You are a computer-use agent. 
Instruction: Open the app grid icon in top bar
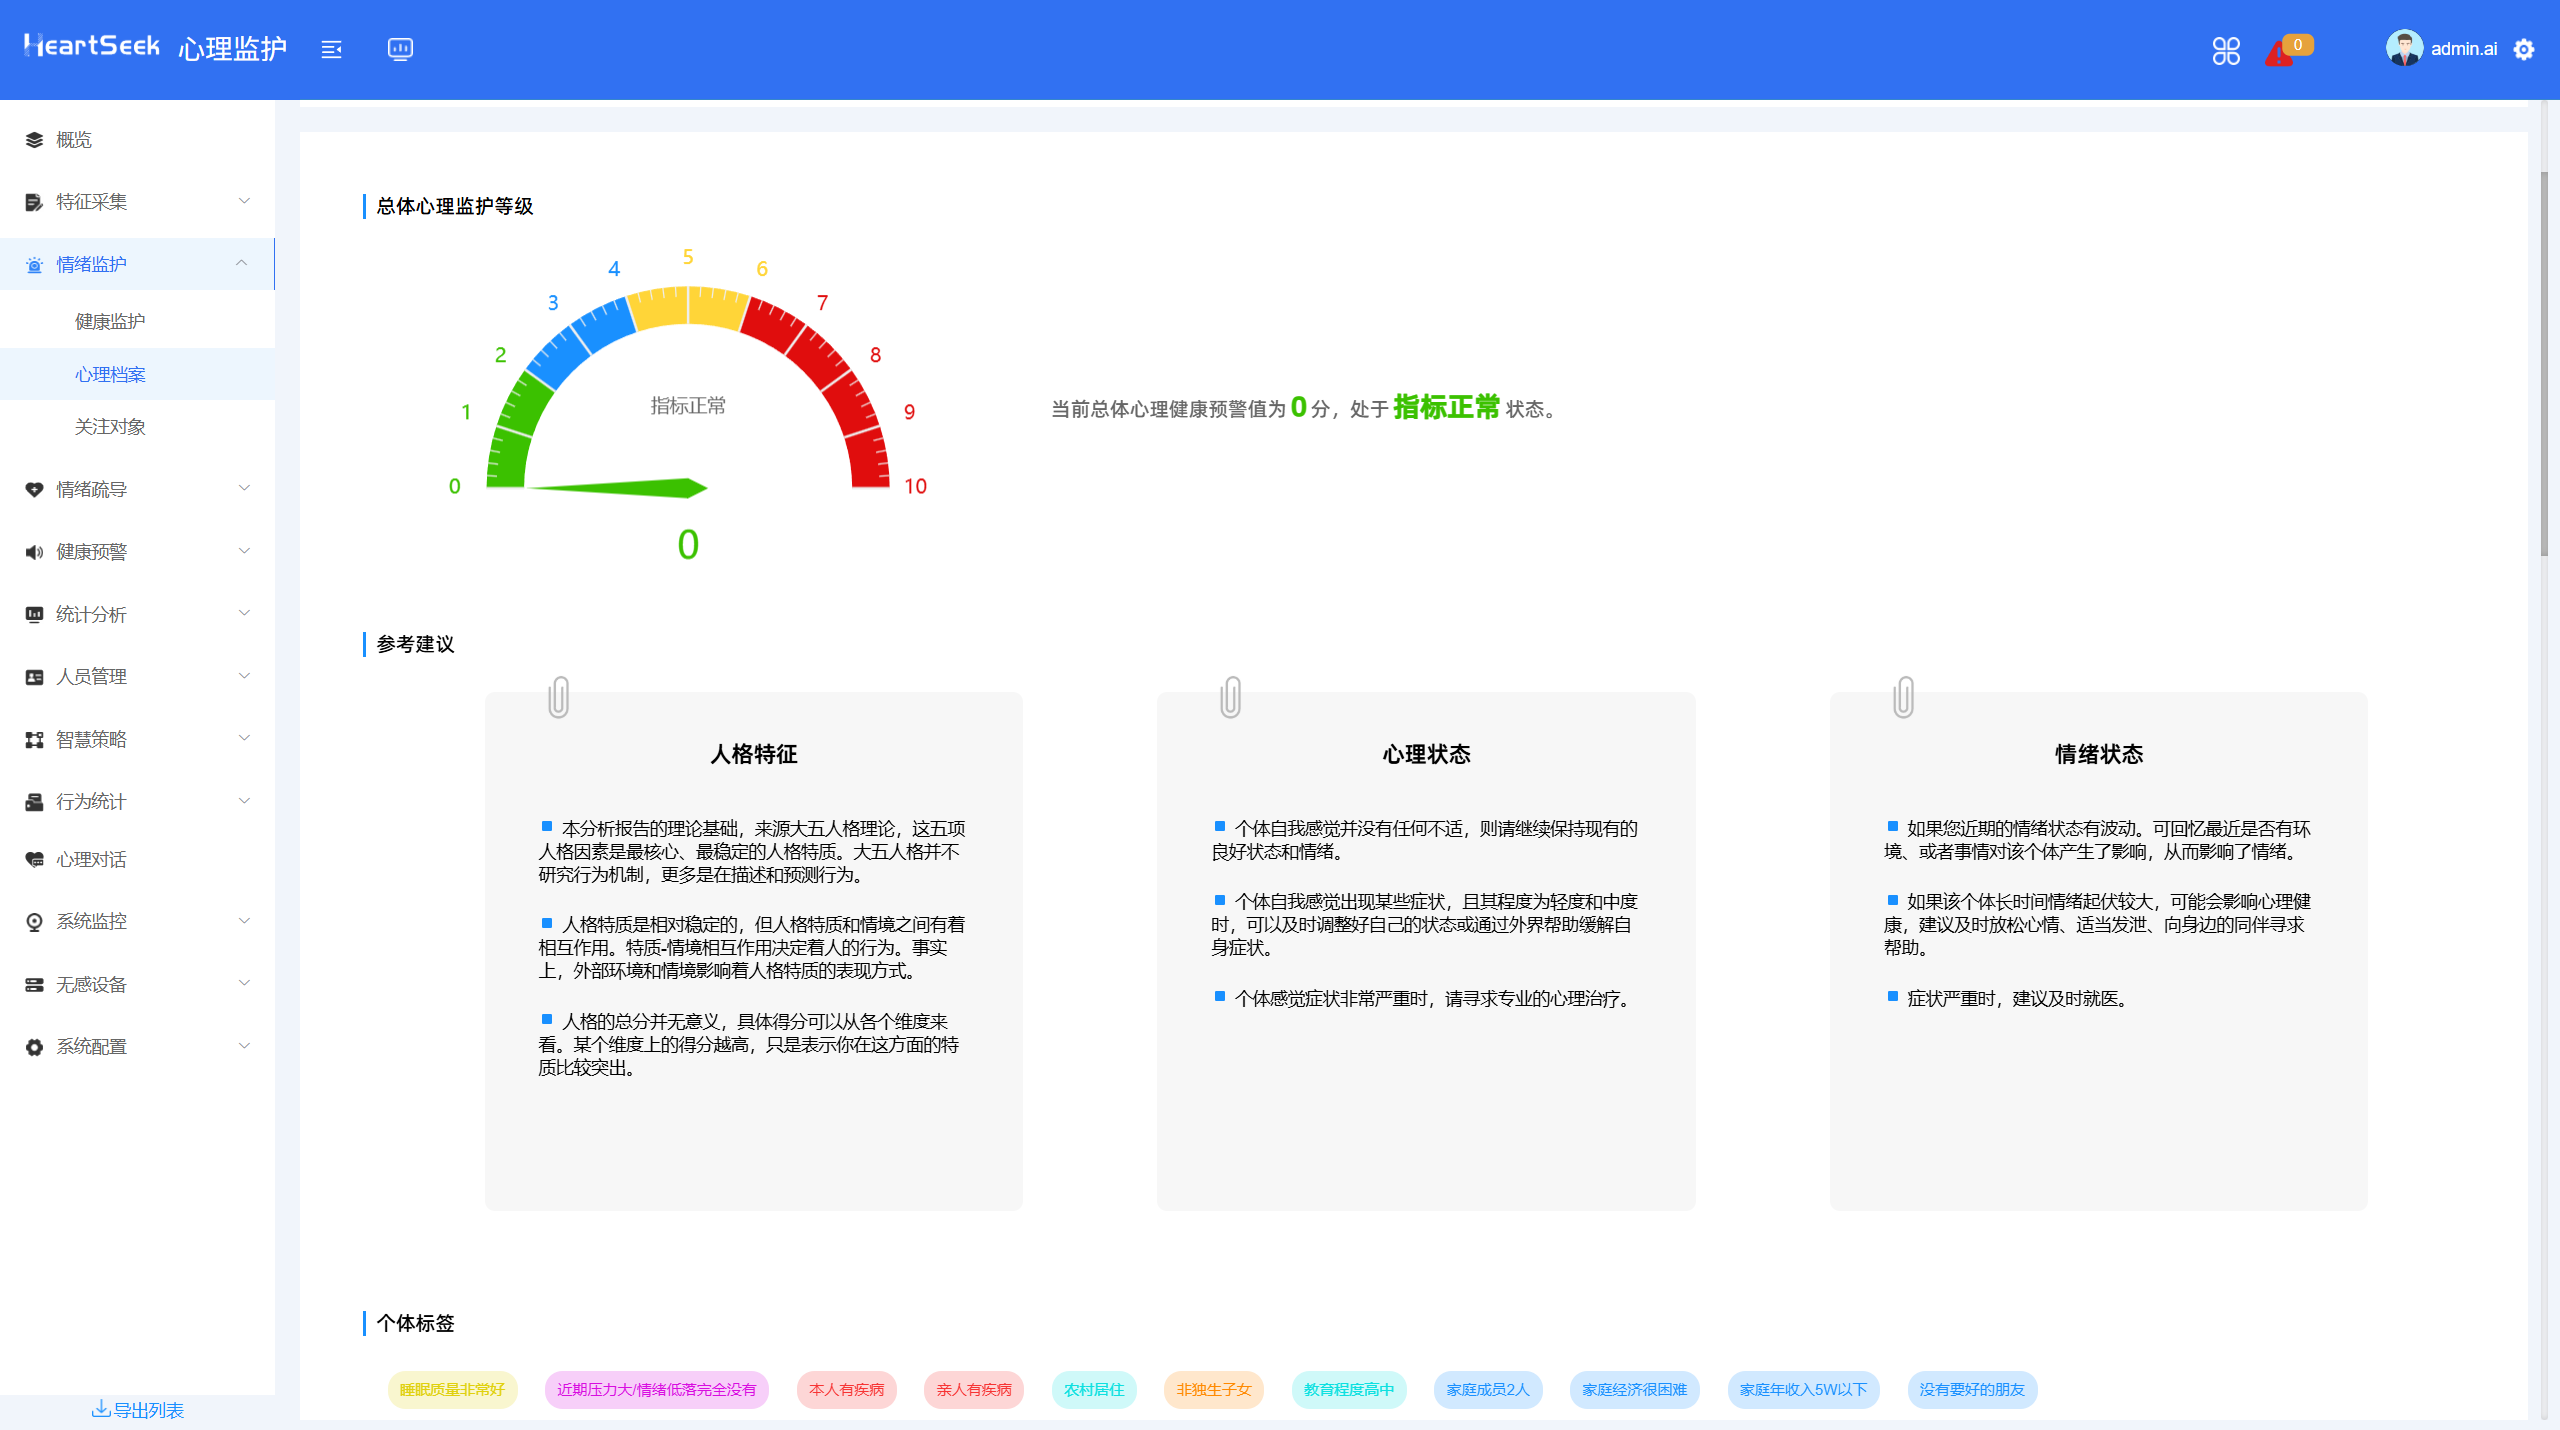[2226, 50]
